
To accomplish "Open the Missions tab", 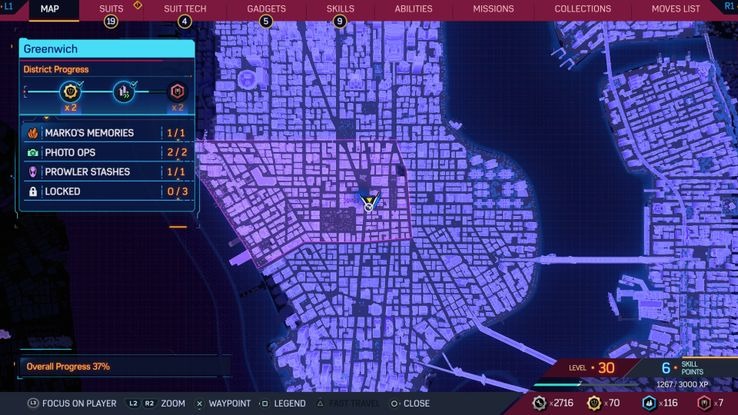I will [493, 9].
